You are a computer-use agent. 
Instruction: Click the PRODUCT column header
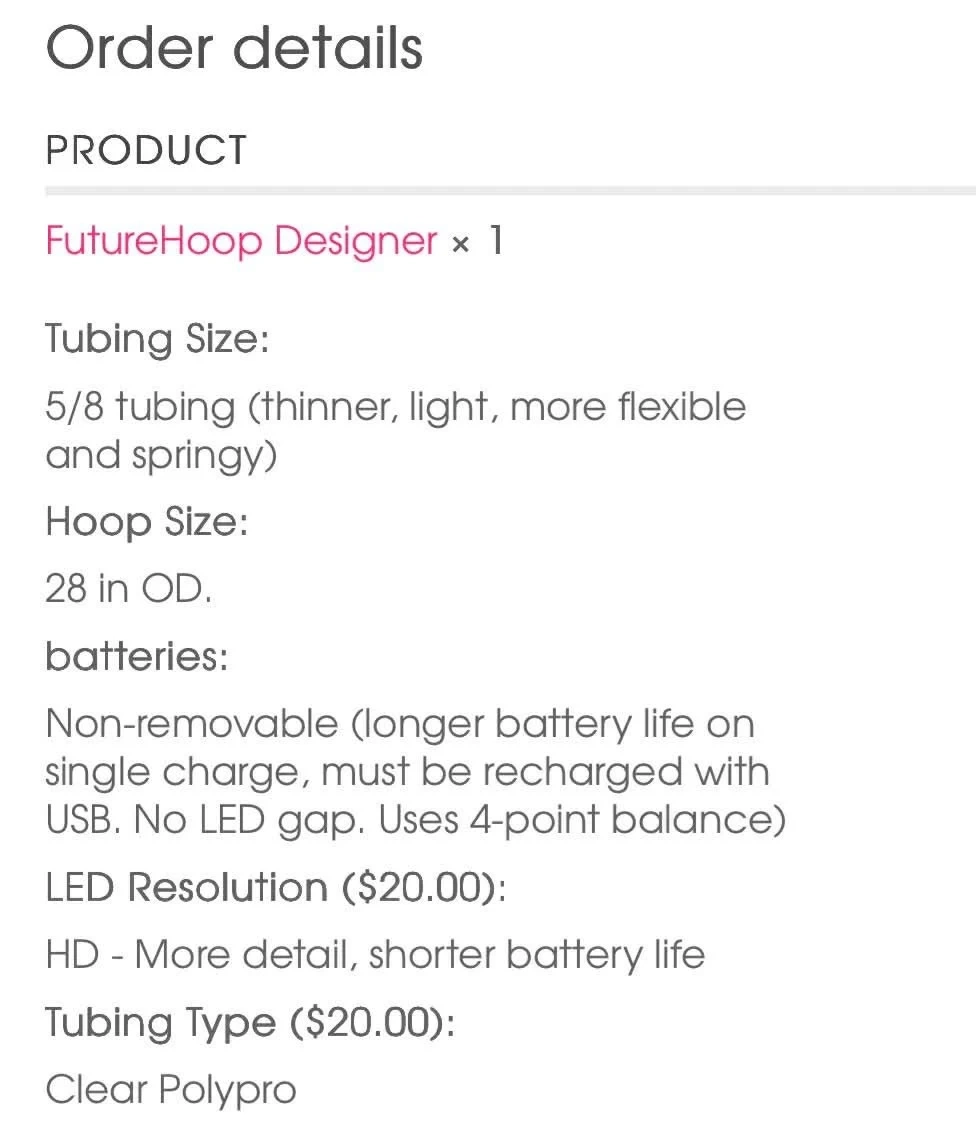146,150
